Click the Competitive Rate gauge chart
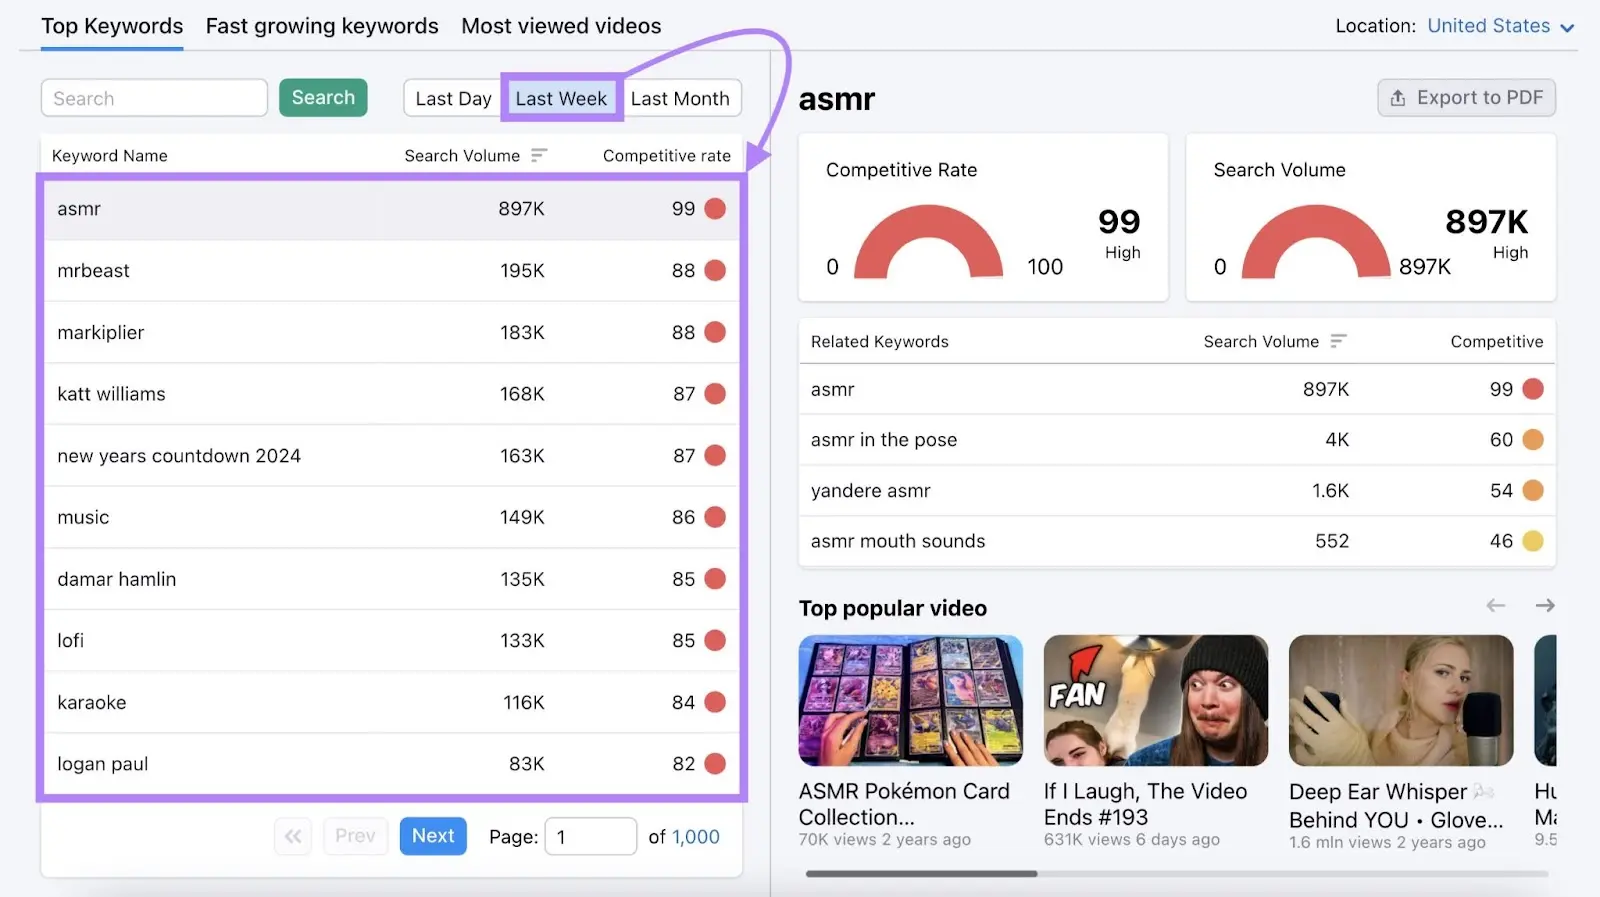 (928, 242)
